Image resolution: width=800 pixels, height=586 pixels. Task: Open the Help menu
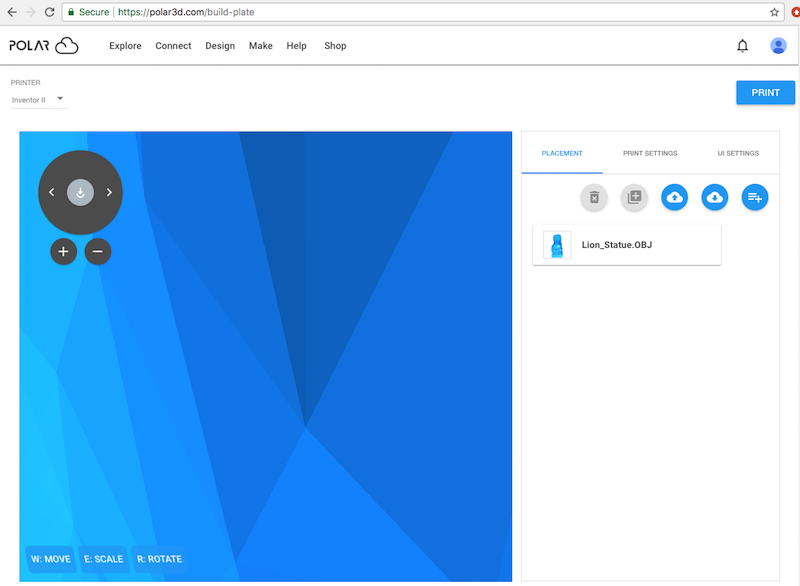point(296,46)
